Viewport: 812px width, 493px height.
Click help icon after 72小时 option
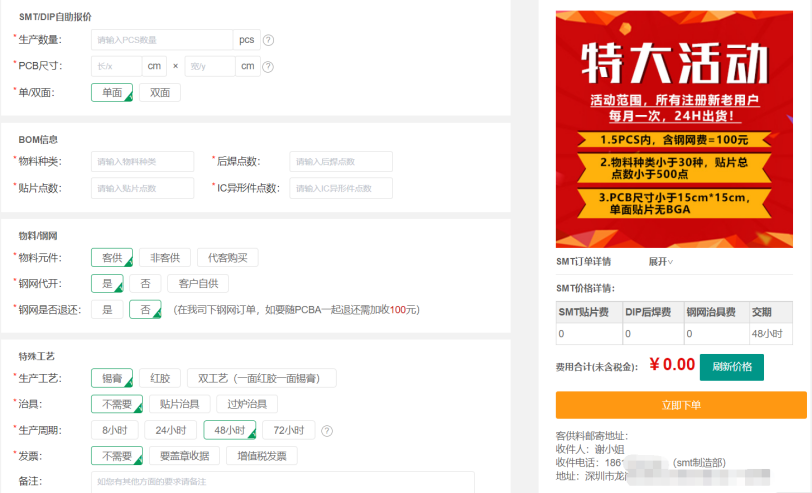(x=327, y=430)
